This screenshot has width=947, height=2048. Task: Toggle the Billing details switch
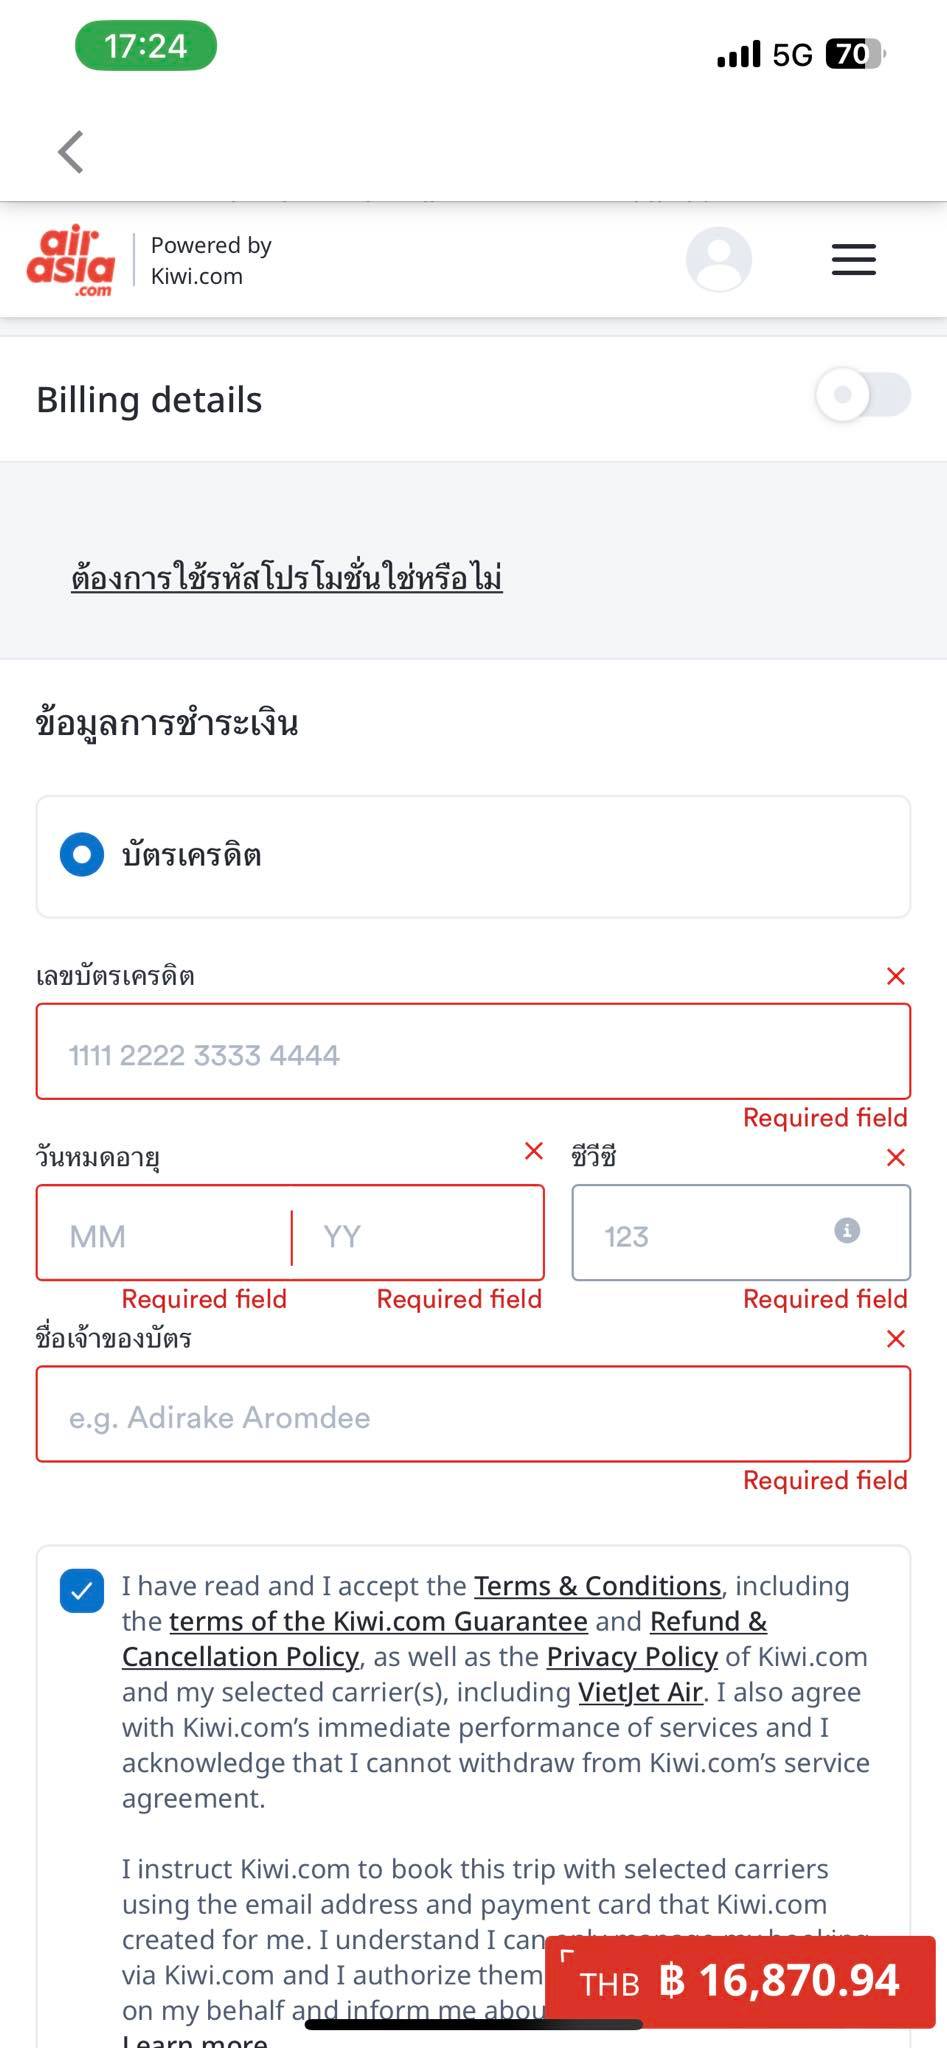(863, 395)
